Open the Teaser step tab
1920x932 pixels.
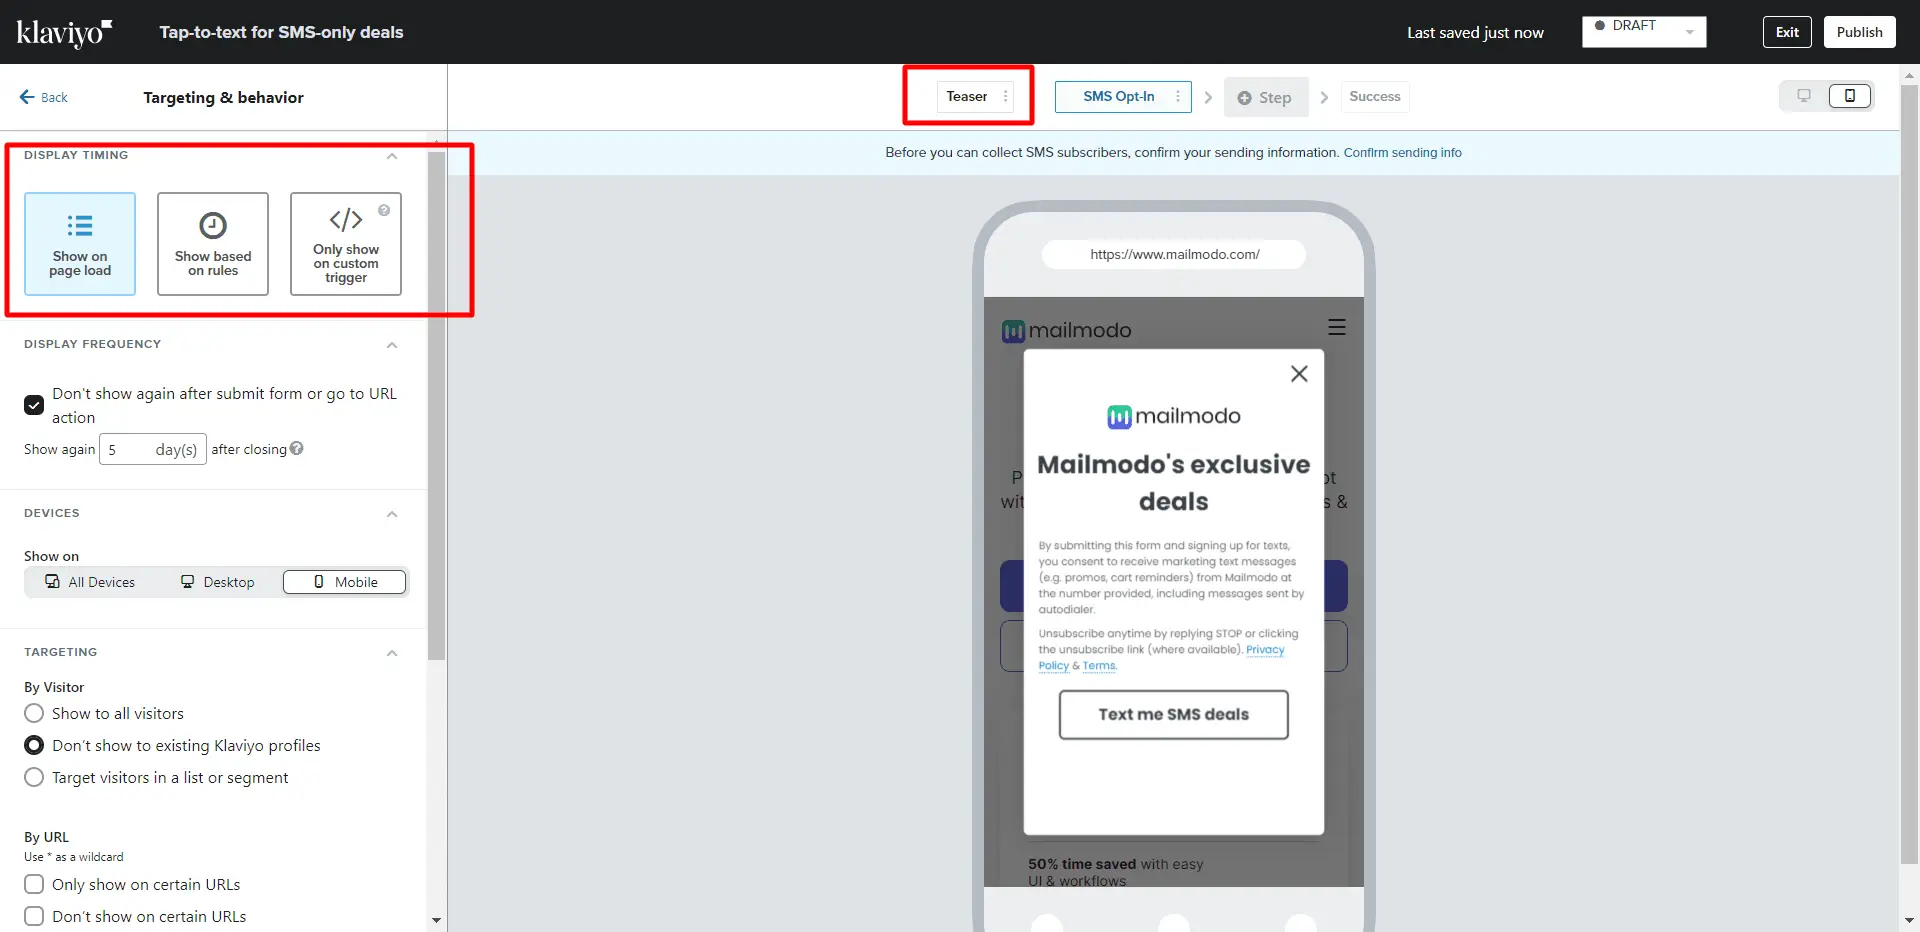pyautogui.click(x=966, y=96)
